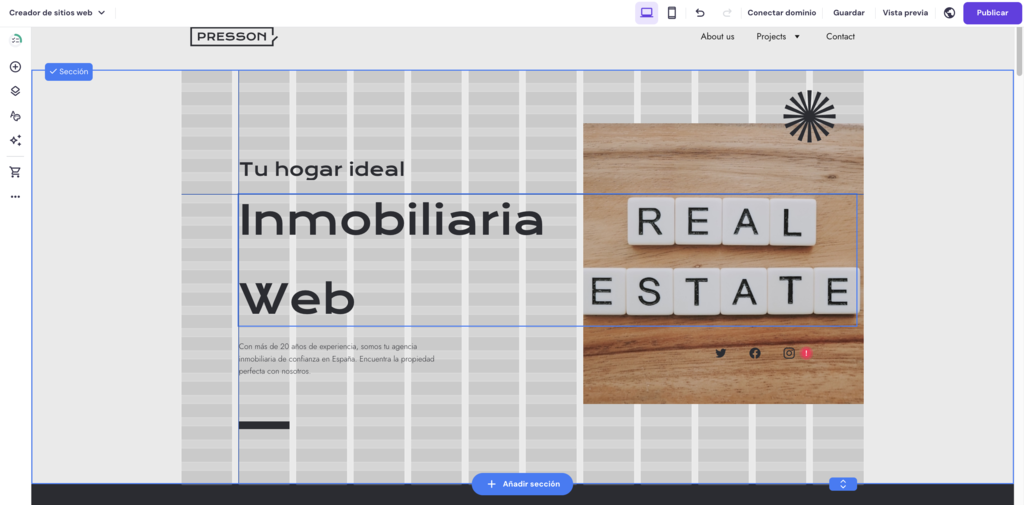Select the dark horizontal bar shape

click(264, 425)
